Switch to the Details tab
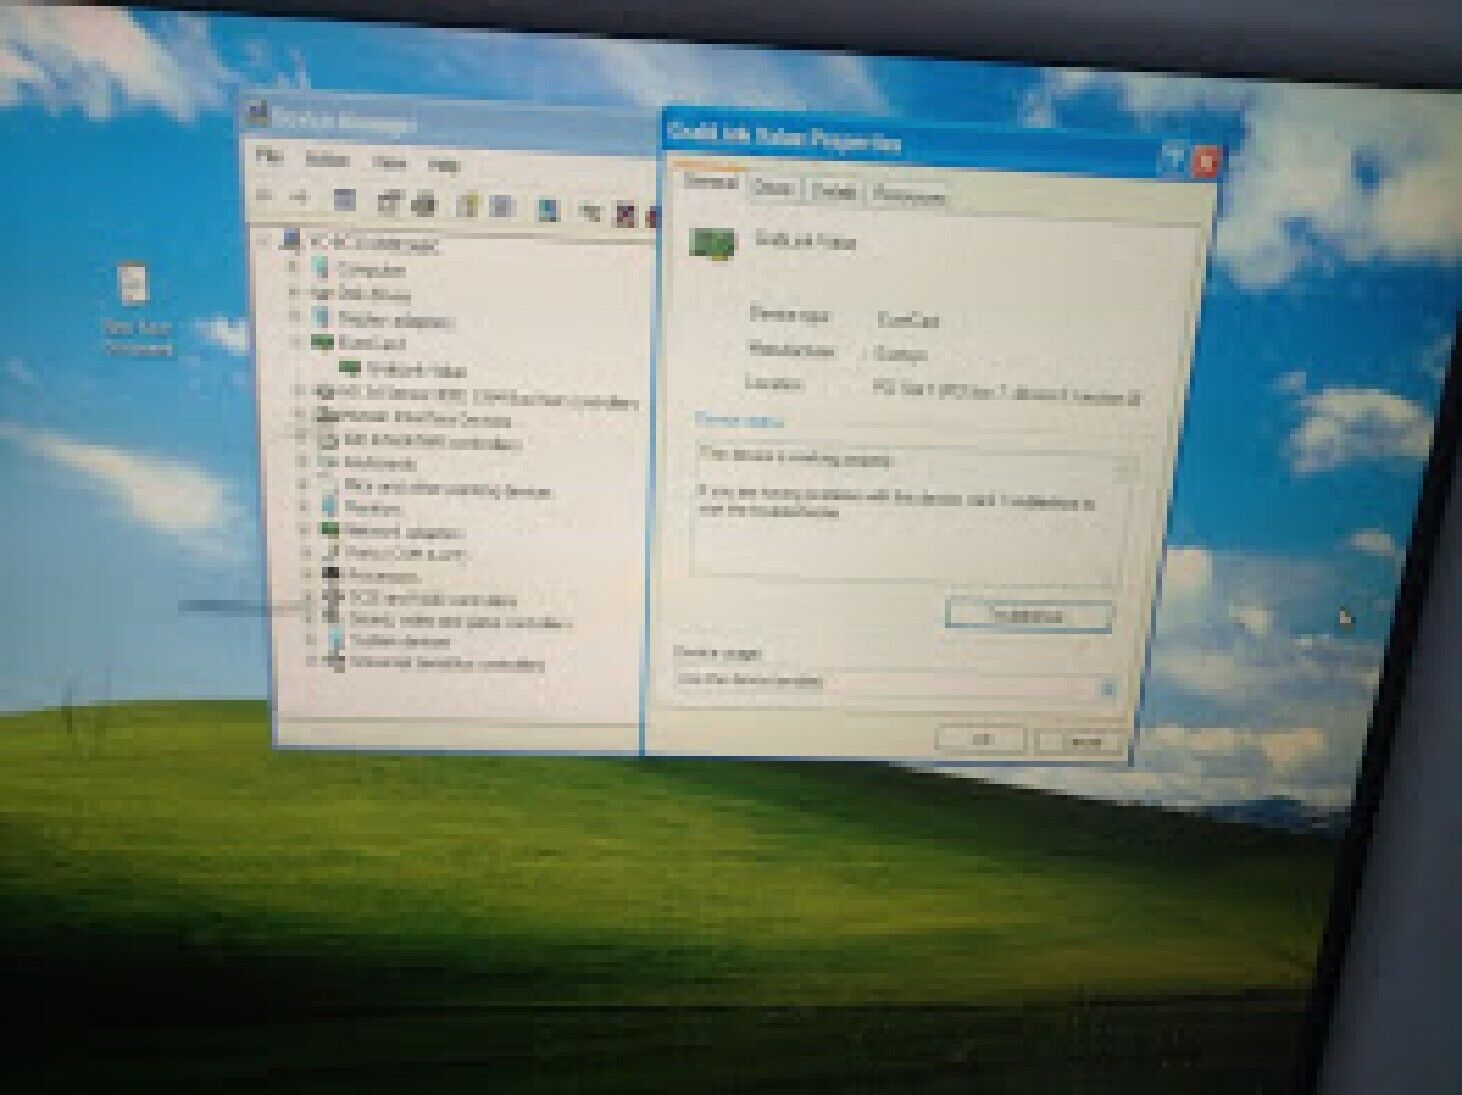The image size is (1462, 1095). click(834, 191)
